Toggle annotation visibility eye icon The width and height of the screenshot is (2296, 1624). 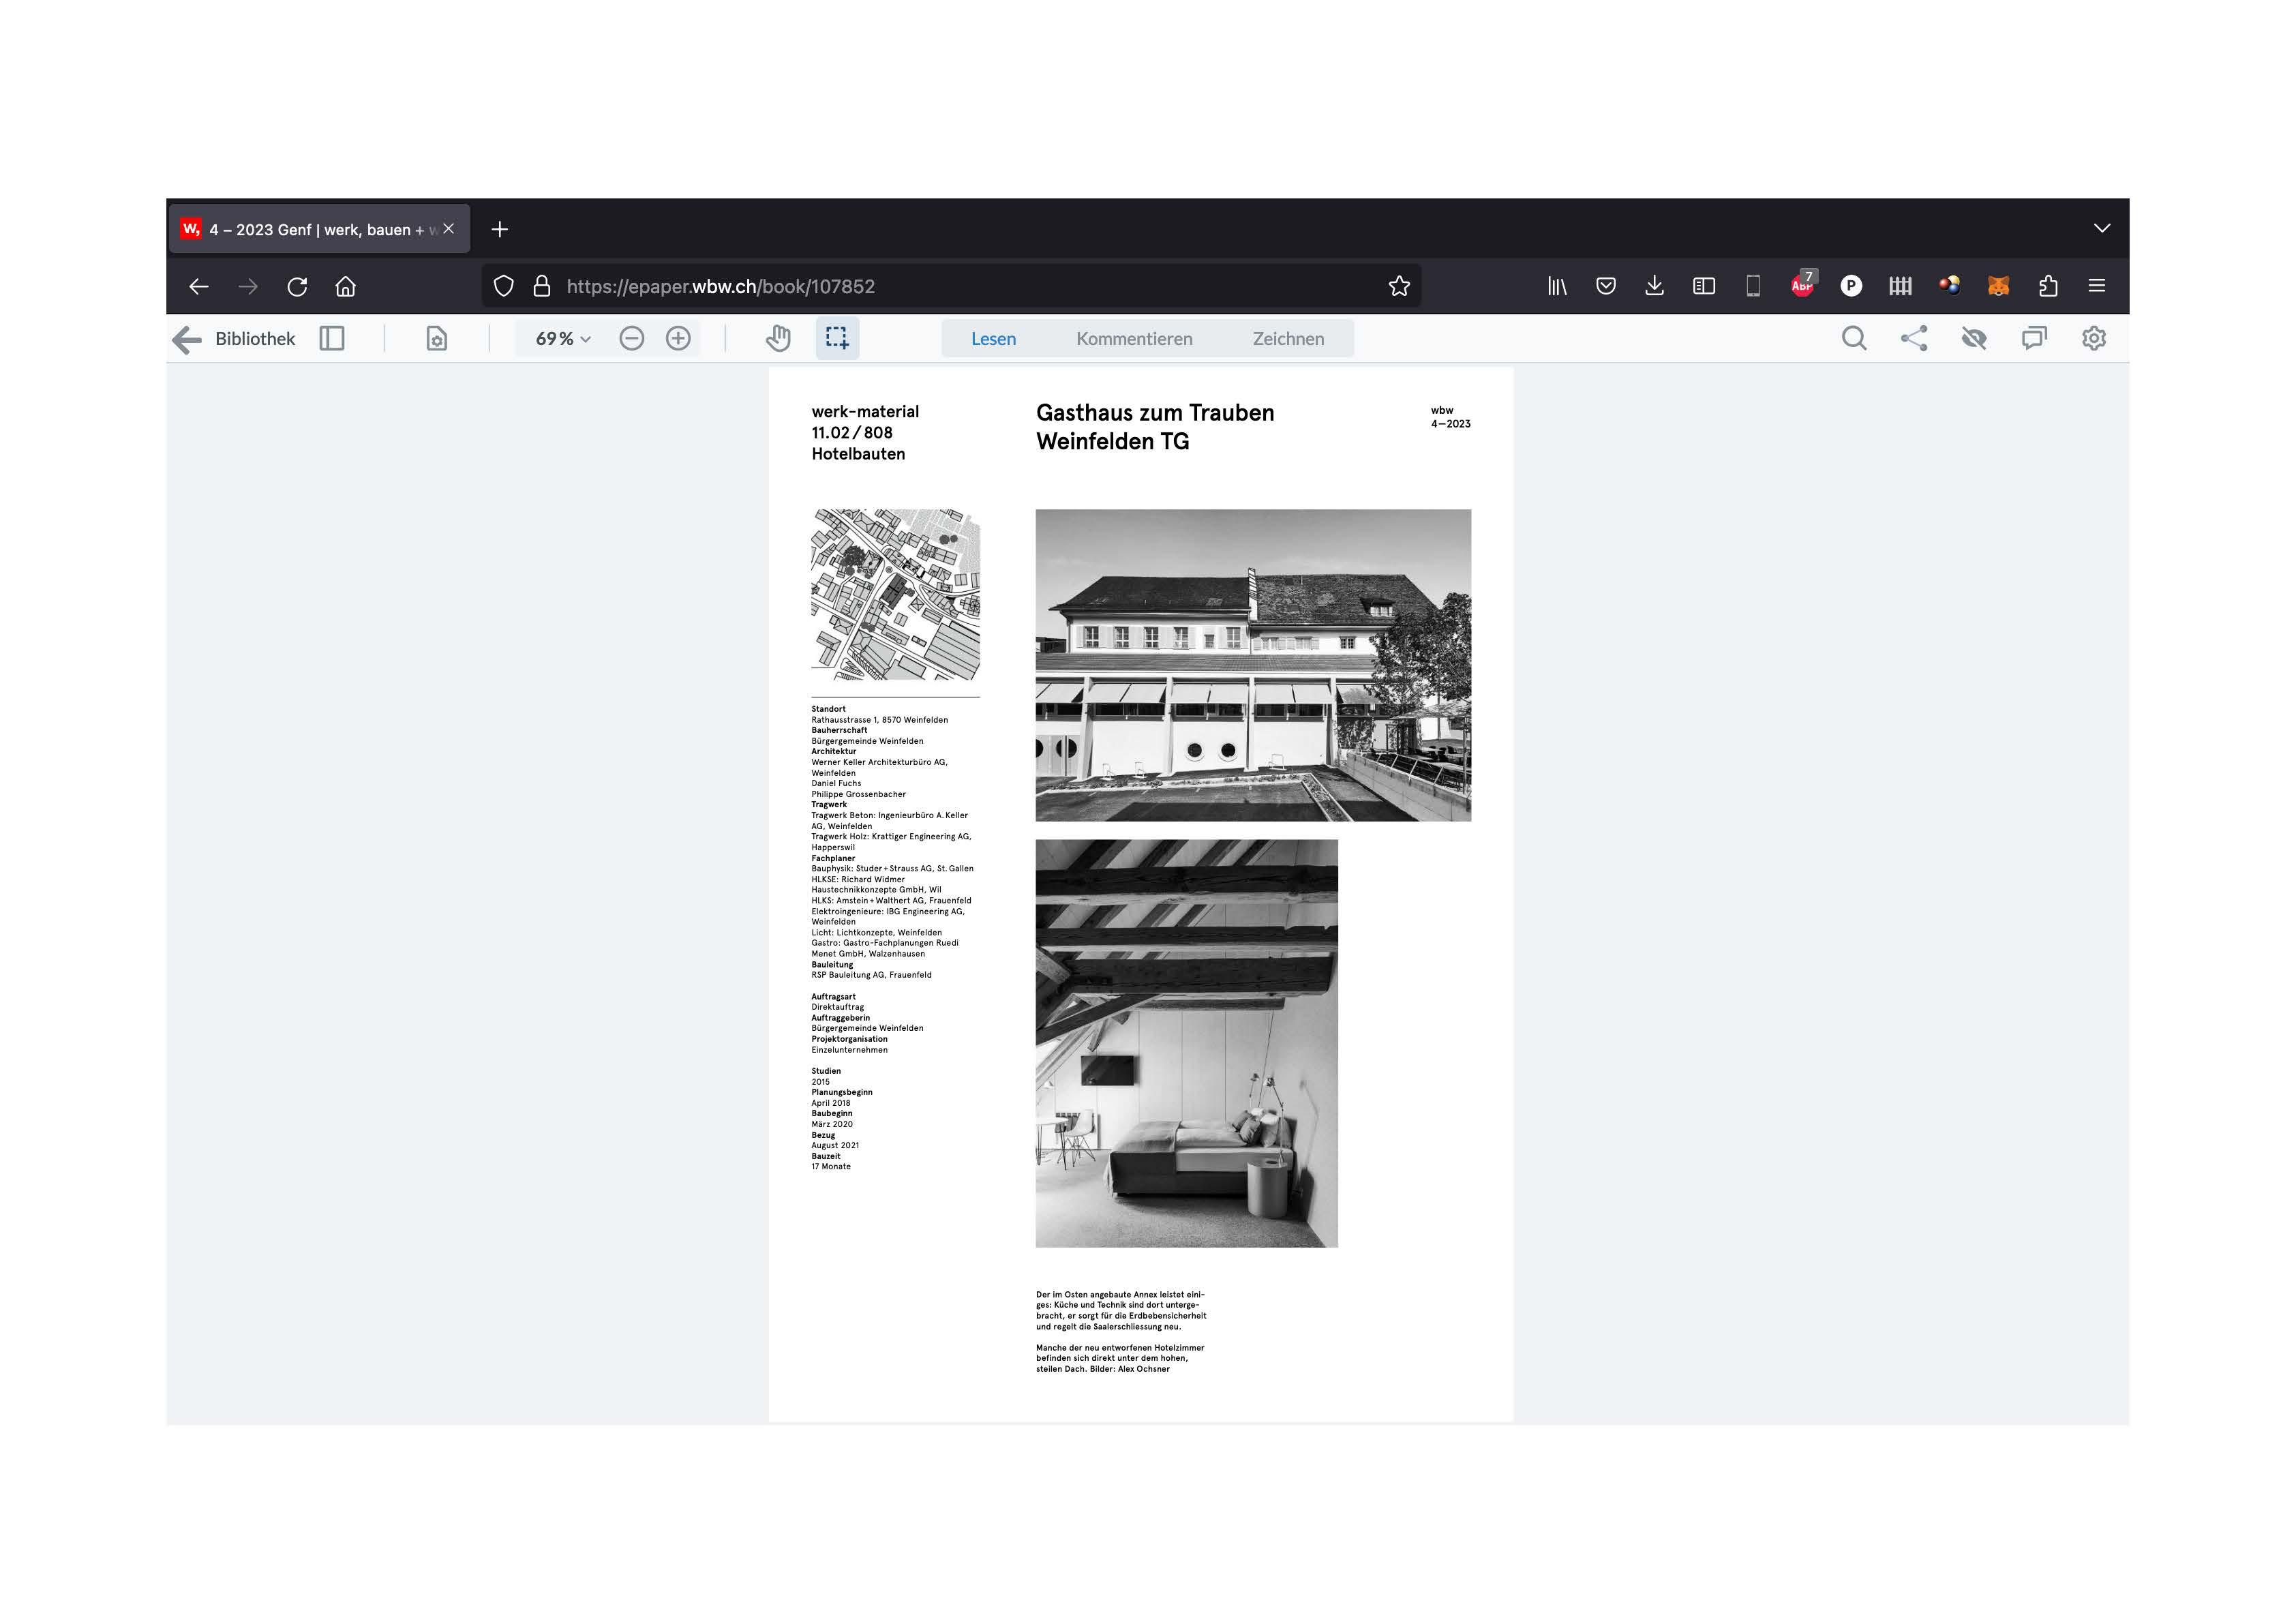1974,339
